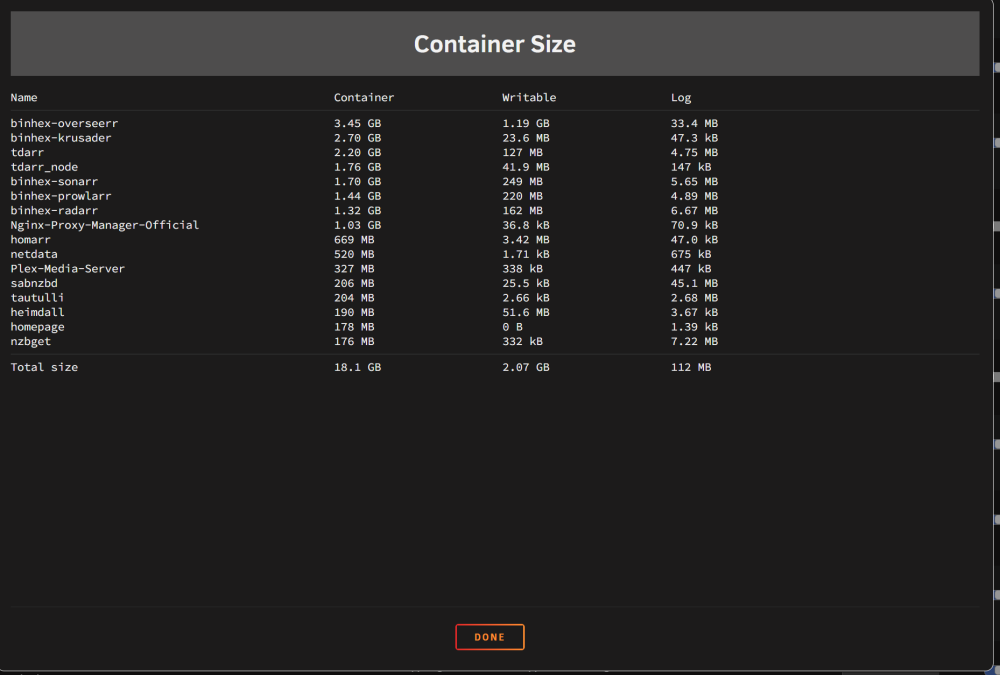Viewport: 1000px width, 675px height.
Task: Click the tautulli name
Action: pyautogui.click(x=37, y=298)
